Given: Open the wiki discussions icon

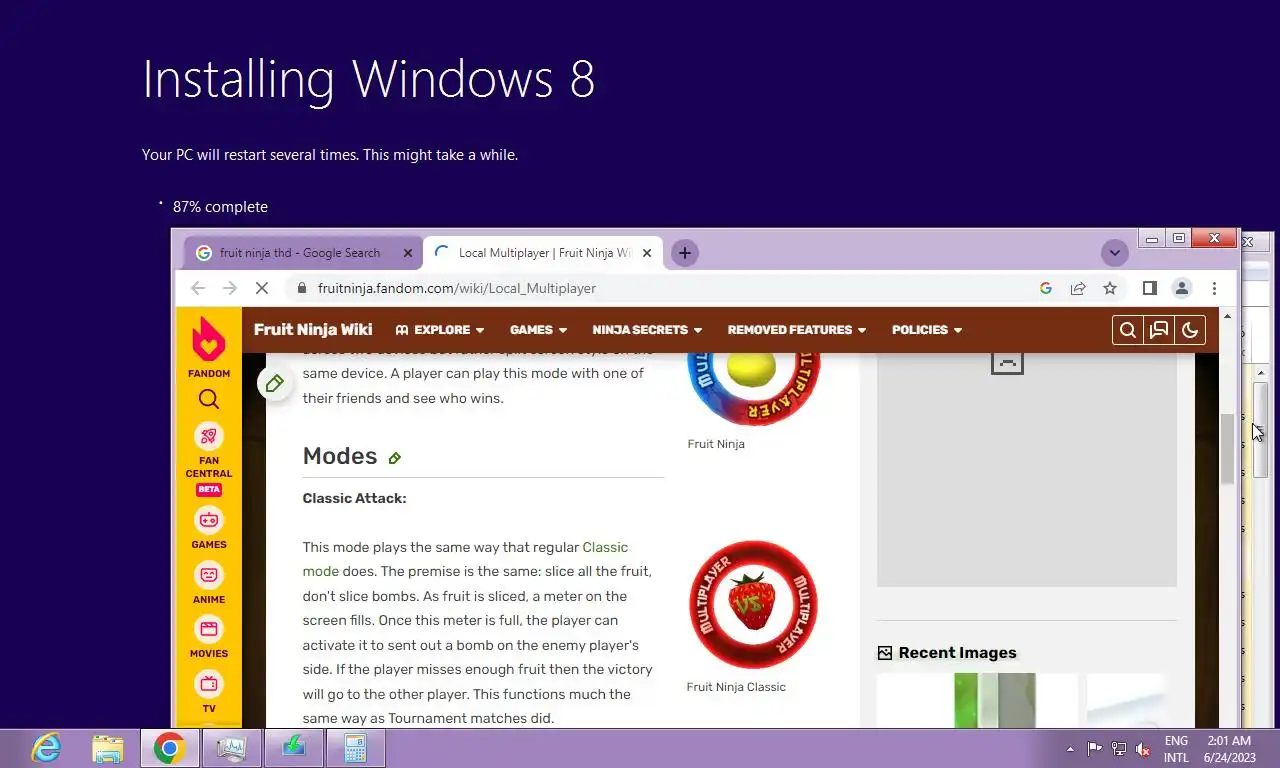Looking at the screenshot, I should coord(1159,330).
